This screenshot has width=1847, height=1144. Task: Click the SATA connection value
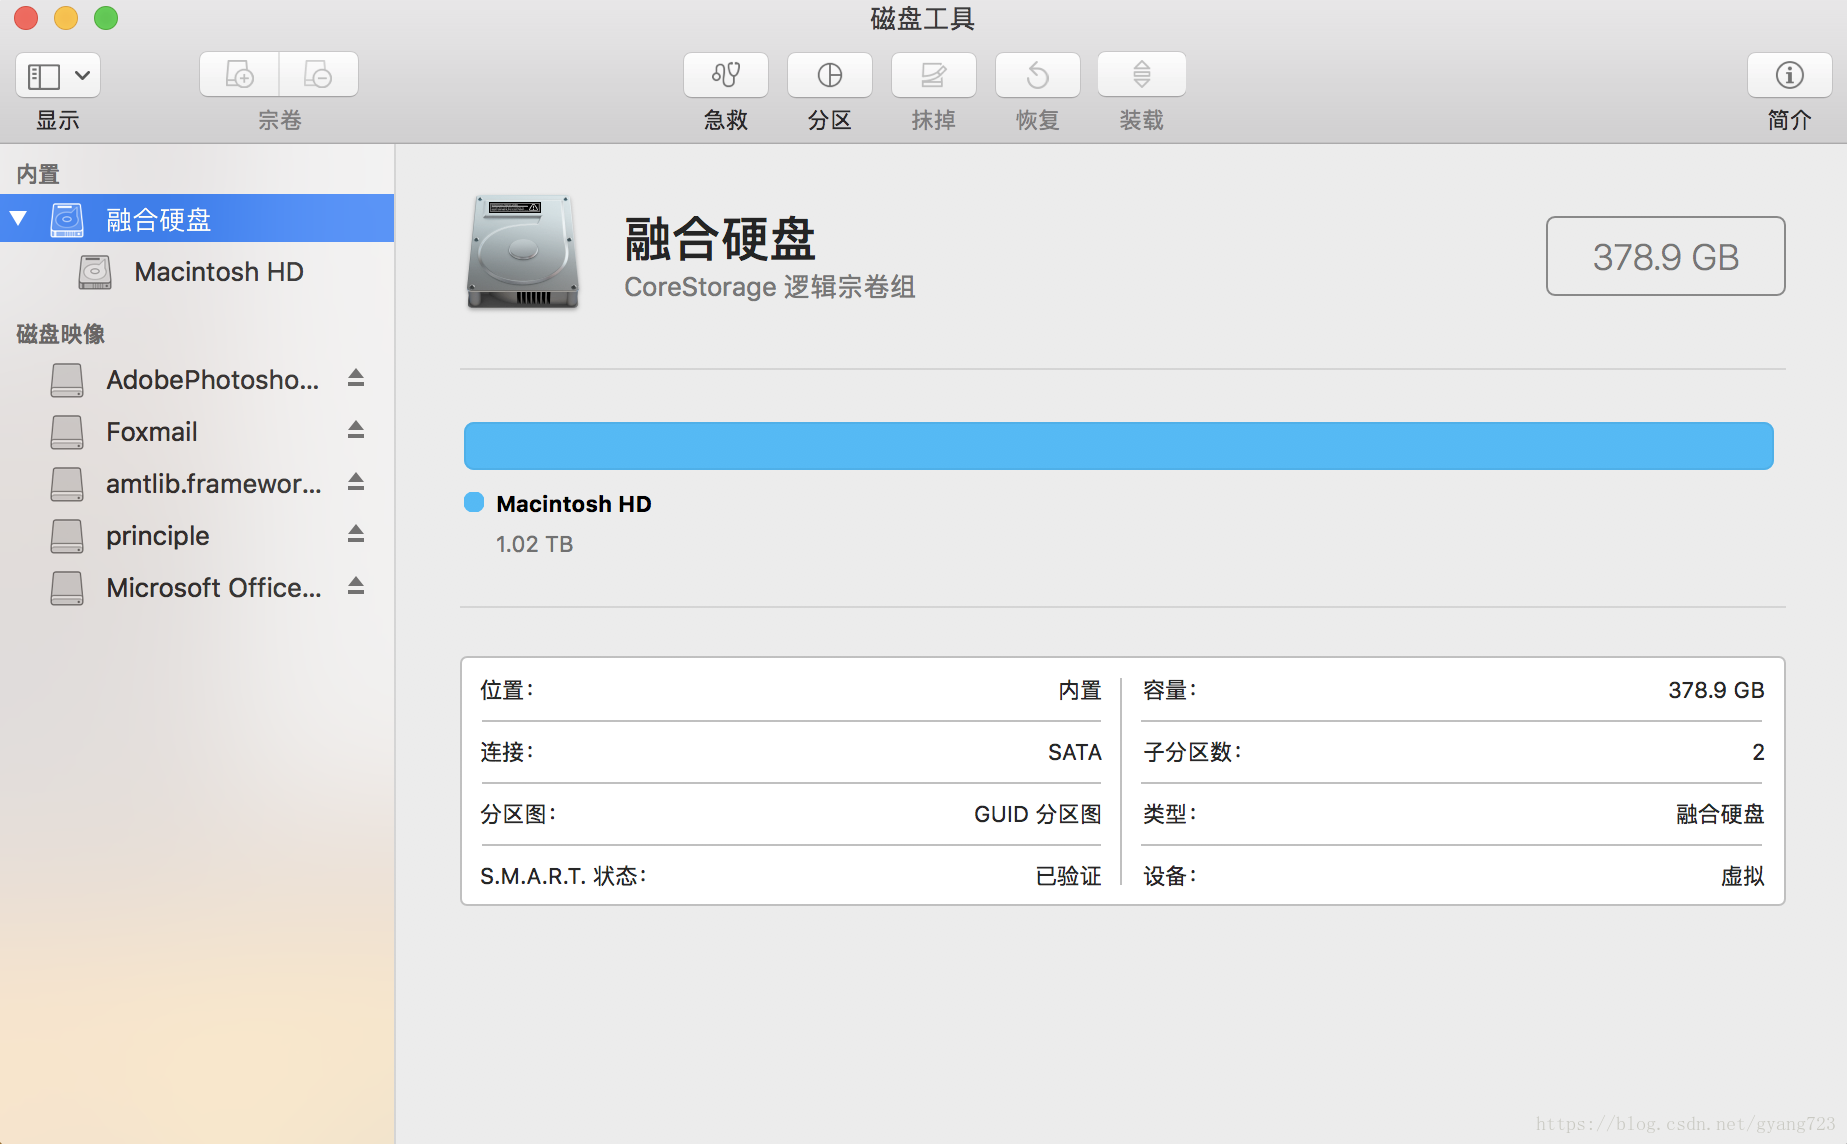tap(1074, 752)
